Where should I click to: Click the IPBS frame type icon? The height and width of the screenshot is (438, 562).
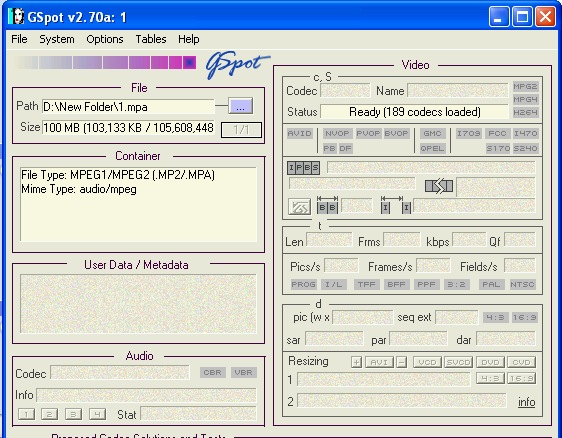click(x=303, y=167)
